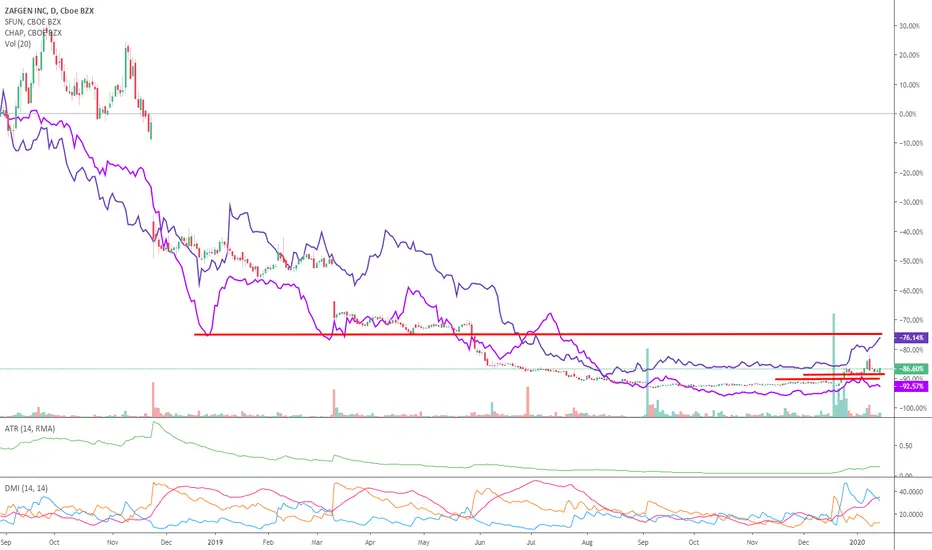Click the Dec label just before 2019
The width and height of the screenshot is (932, 550).
pyautogui.click(x=166, y=542)
